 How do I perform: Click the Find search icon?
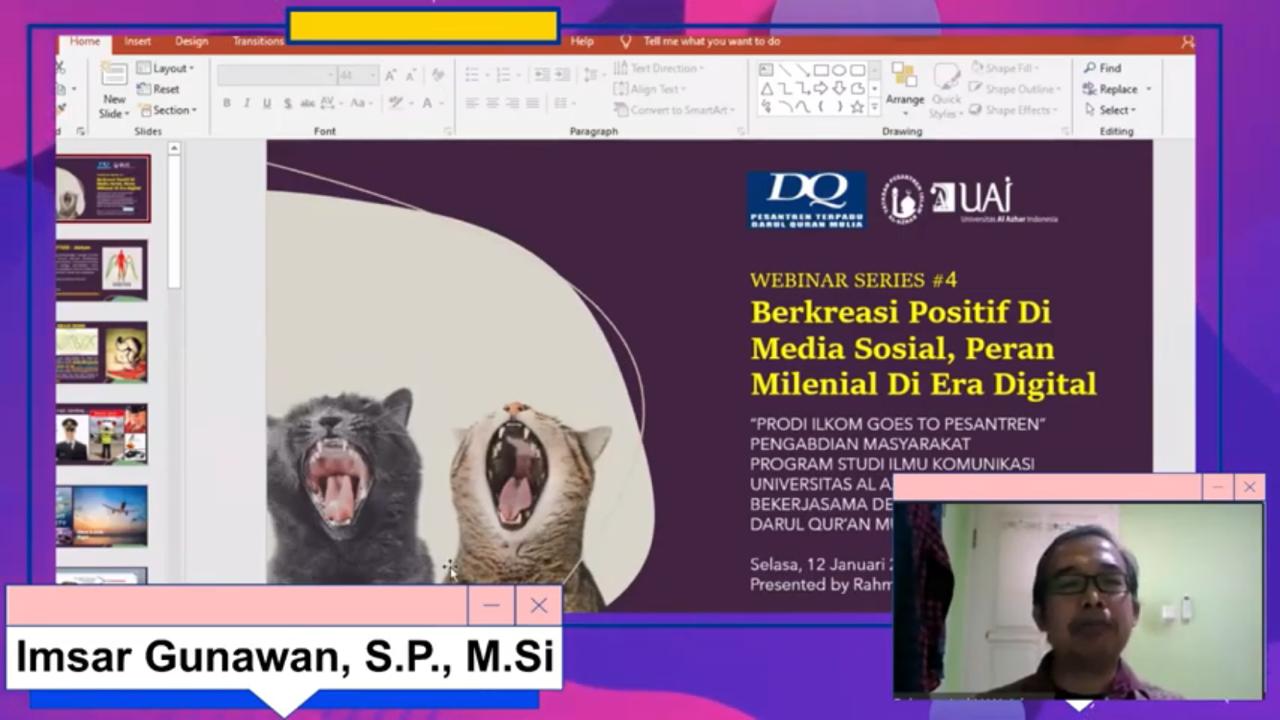(x=1102, y=68)
